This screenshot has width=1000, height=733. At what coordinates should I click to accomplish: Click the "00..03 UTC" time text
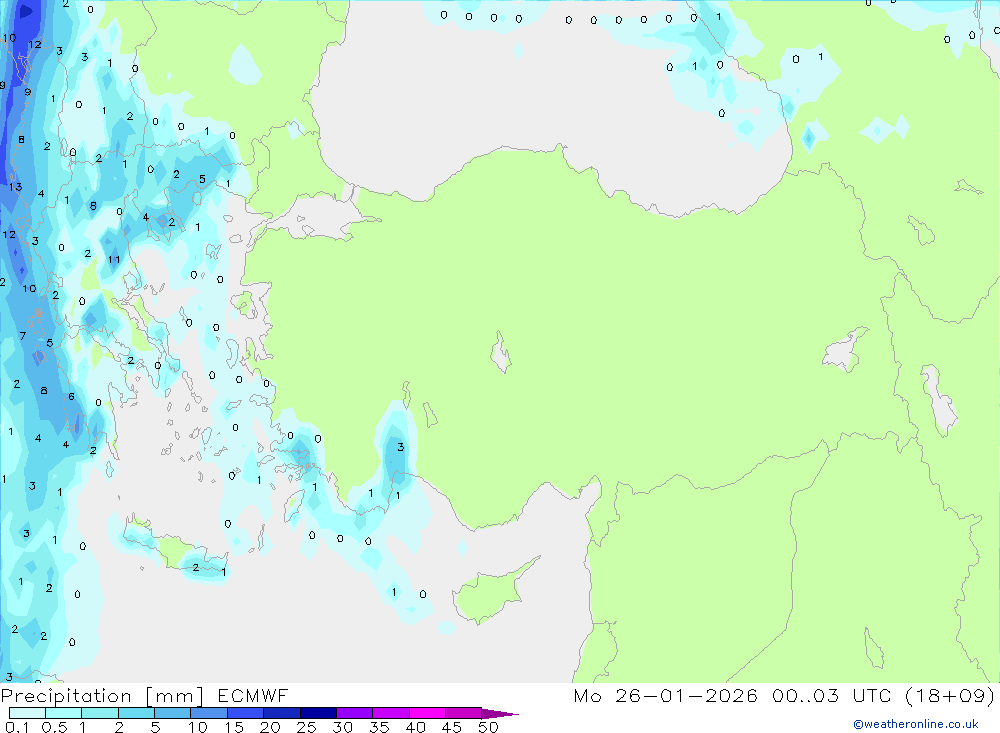(831, 695)
